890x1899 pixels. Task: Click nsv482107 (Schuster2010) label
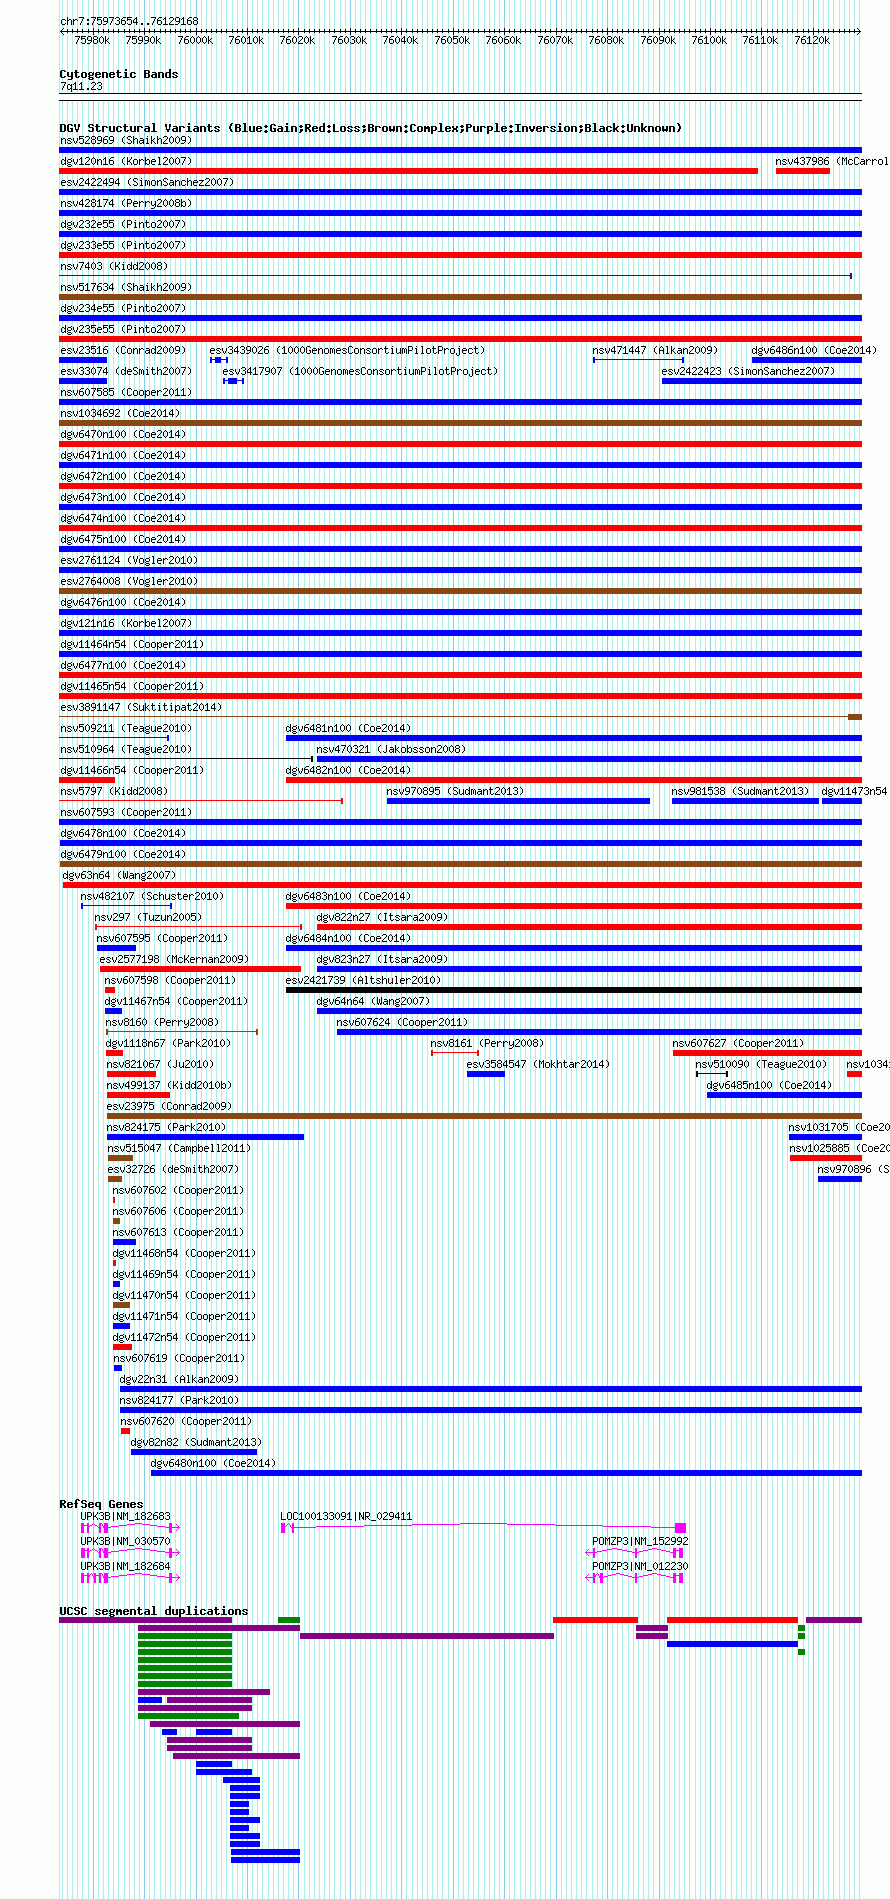click(152, 896)
